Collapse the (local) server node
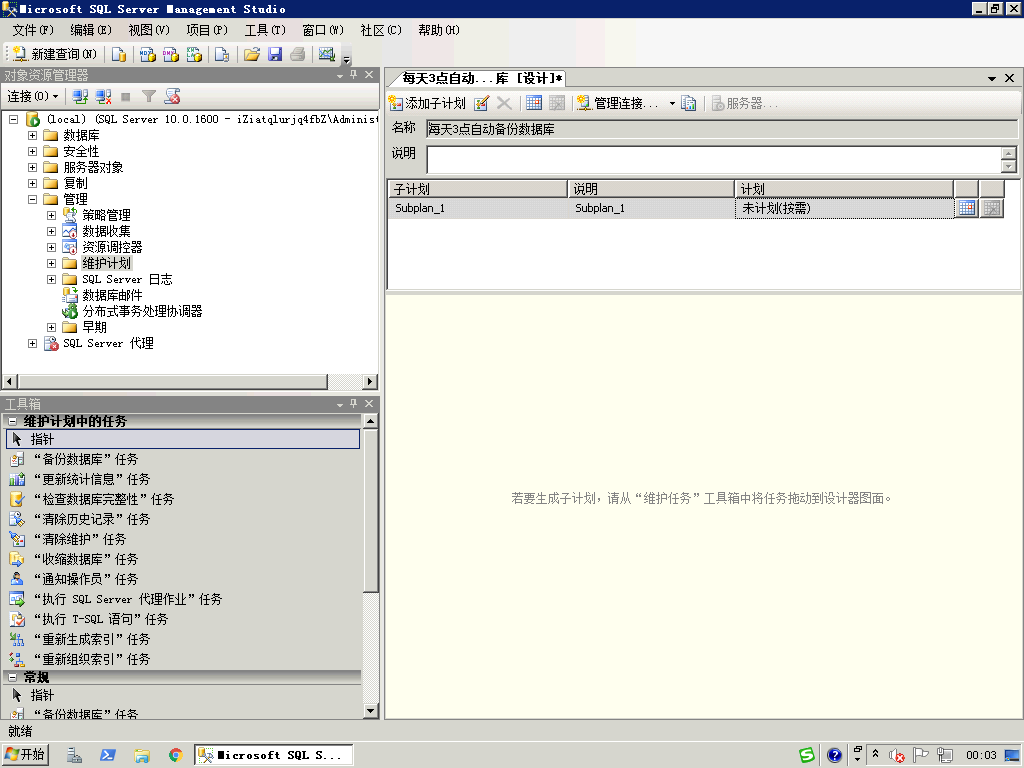Image resolution: width=1024 pixels, height=768 pixels. click(13, 120)
